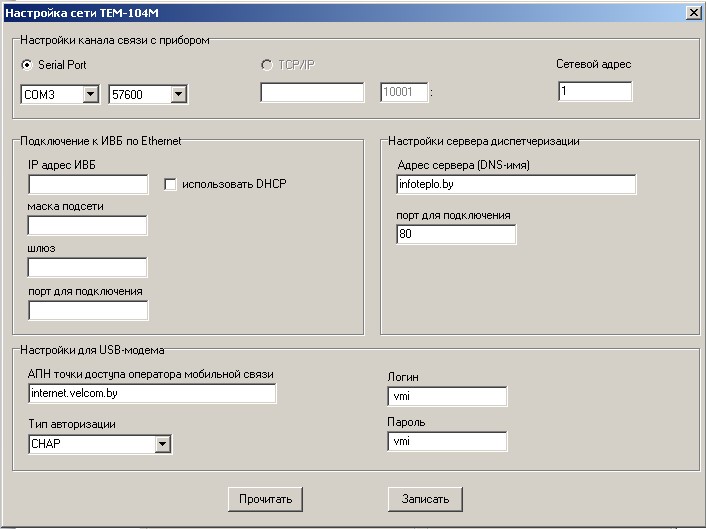Focus the Сетевой адрес input field
Image resolution: width=706 pixels, height=529 pixels.
click(x=595, y=91)
